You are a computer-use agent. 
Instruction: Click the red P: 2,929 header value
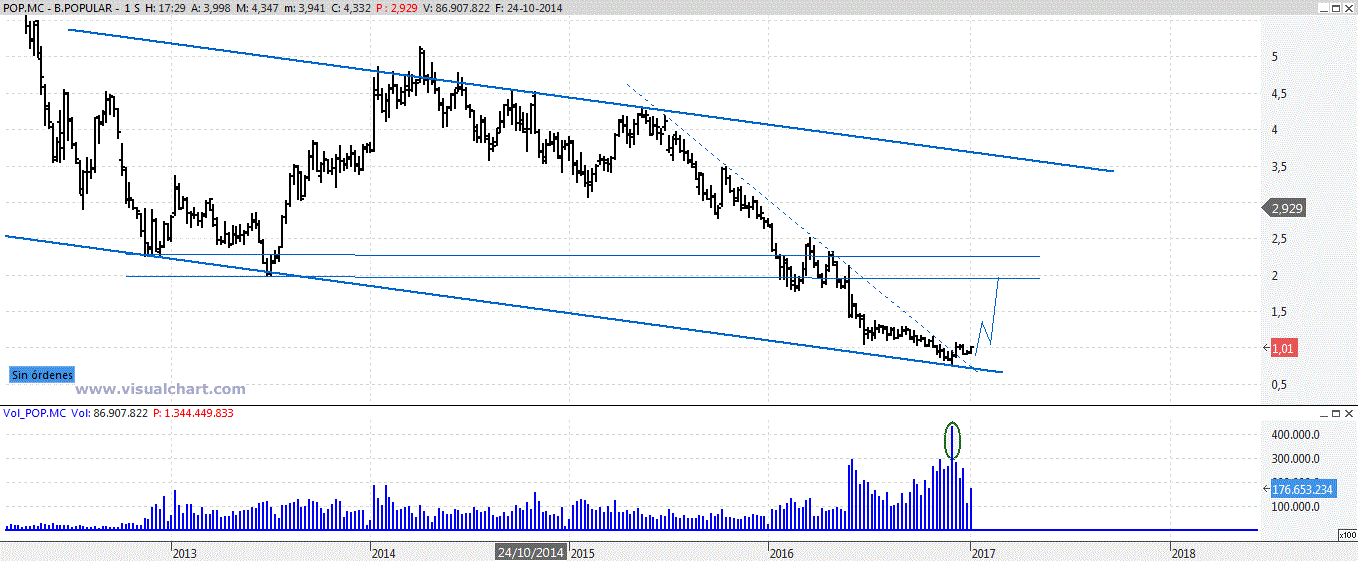pos(403,8)
